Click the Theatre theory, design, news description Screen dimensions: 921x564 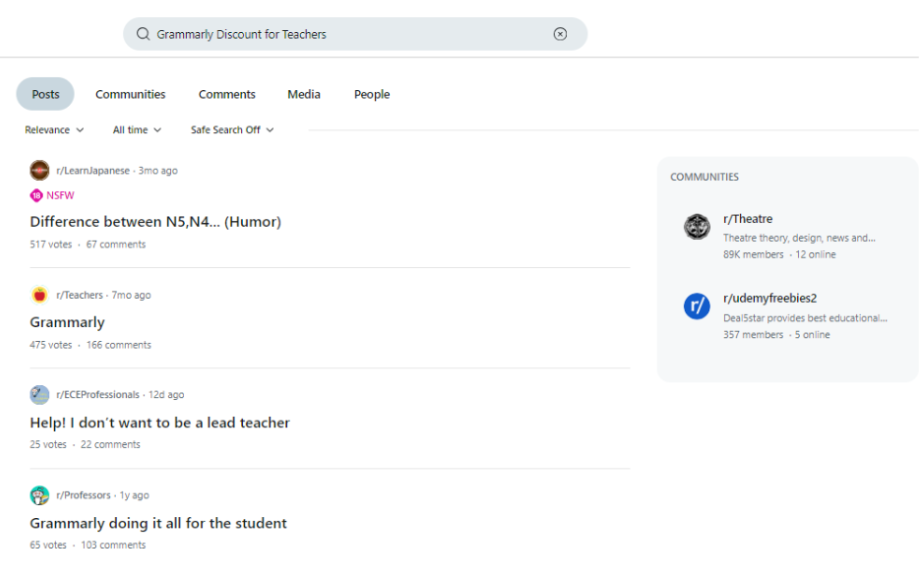click(x=799, y=238)
